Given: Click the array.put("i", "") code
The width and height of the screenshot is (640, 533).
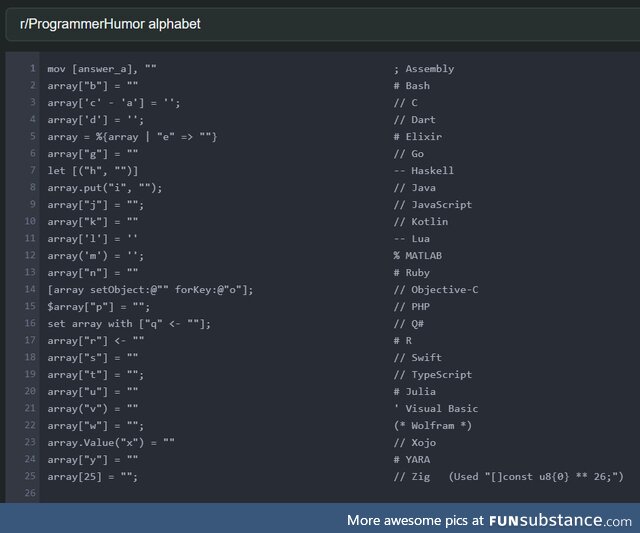Looking at the screenshot, I should coord(104,188).
